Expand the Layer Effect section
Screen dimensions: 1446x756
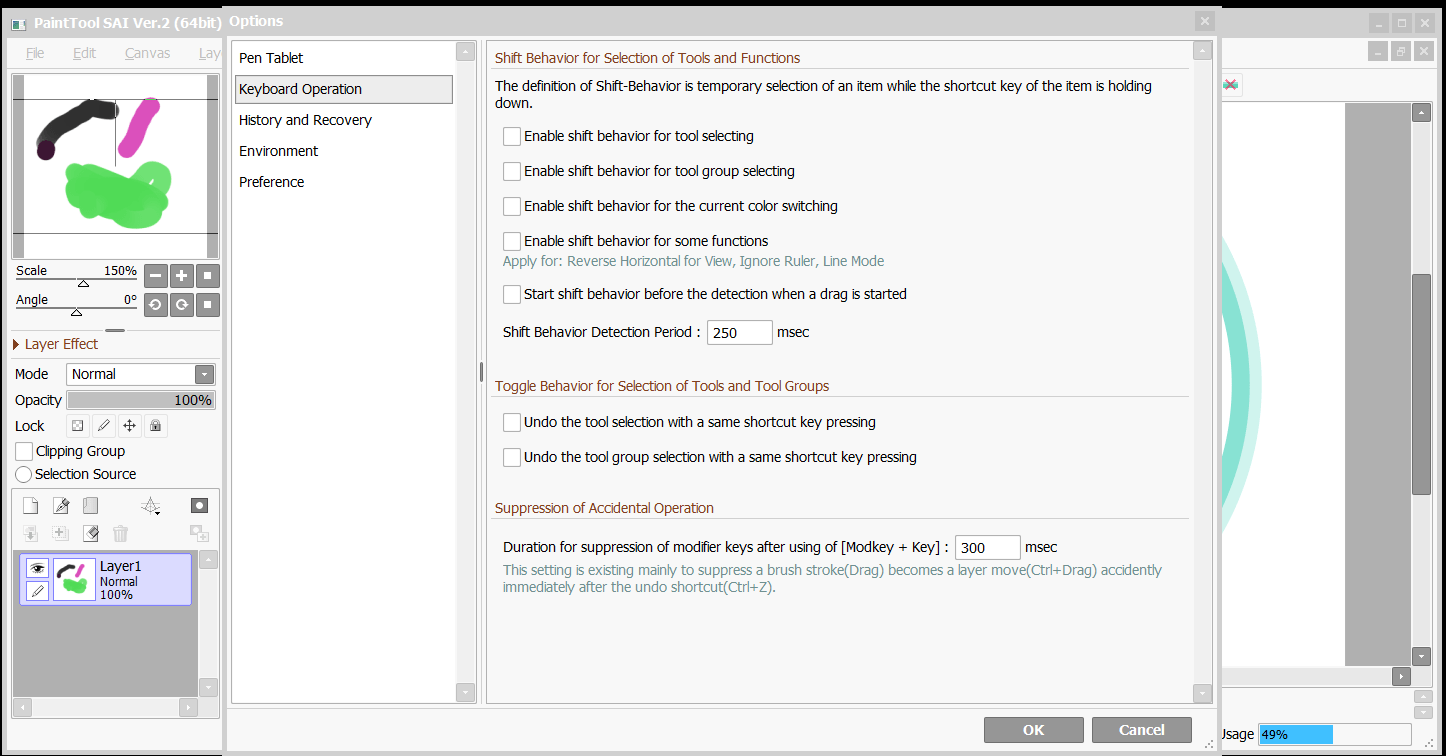16,344
